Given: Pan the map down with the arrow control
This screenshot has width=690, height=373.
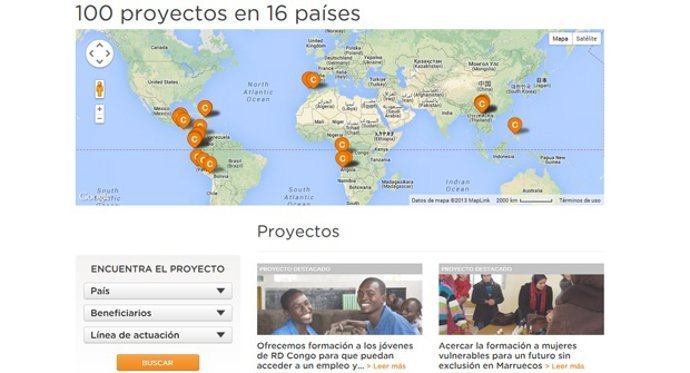Looking at the screenshot, I should point(99,62).
